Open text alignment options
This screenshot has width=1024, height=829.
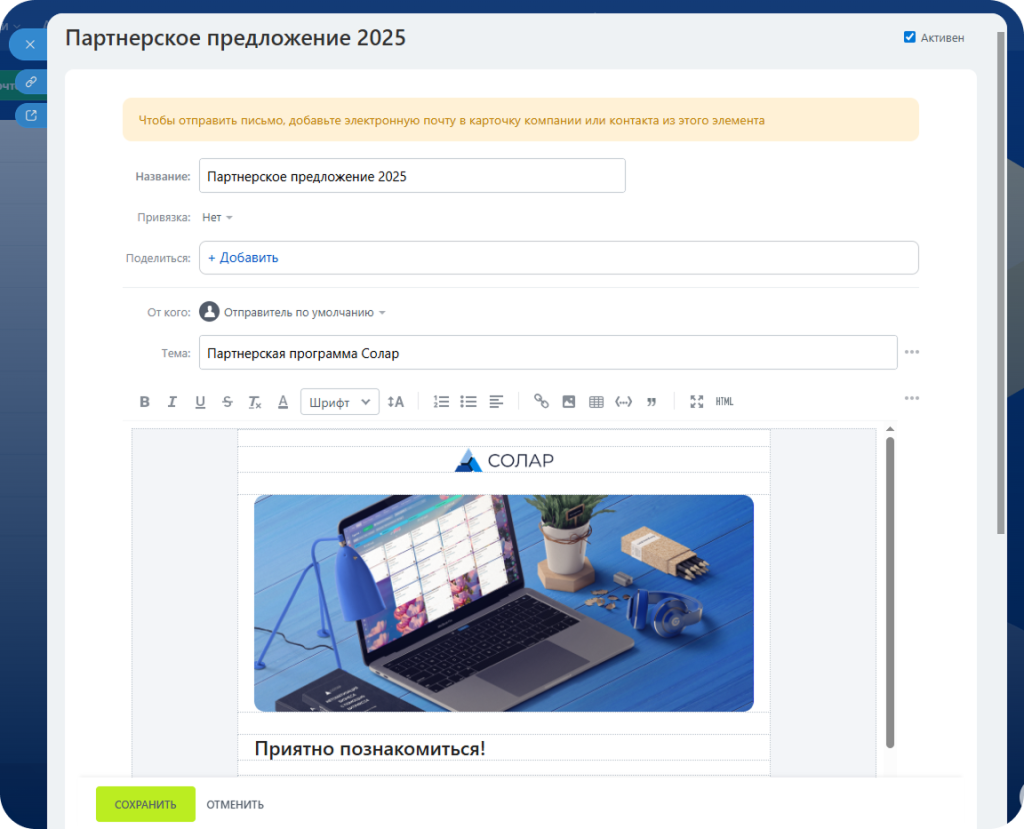496,402
